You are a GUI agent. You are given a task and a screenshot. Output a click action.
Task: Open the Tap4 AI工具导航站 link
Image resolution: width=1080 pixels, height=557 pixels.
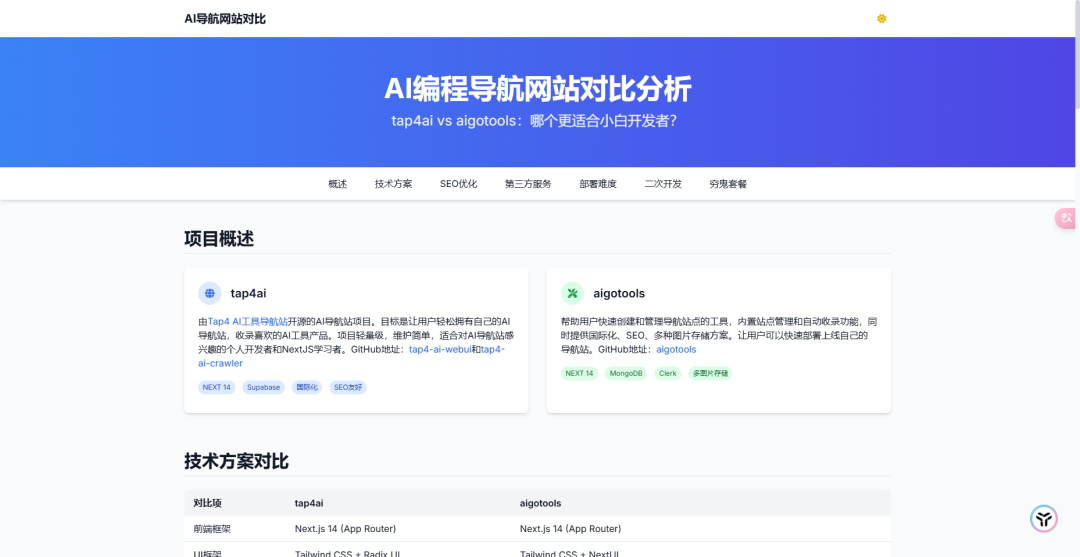pos(248,322)
